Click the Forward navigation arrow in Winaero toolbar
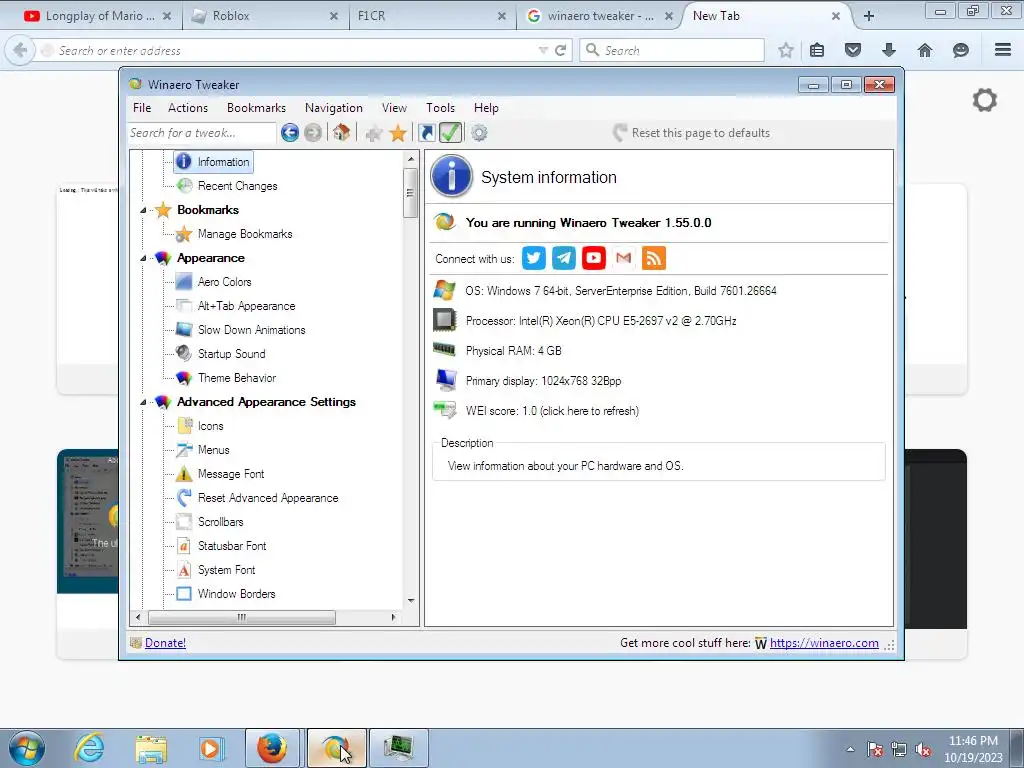The width and height of the screenshot is (1024, 768). coord(313,133)
